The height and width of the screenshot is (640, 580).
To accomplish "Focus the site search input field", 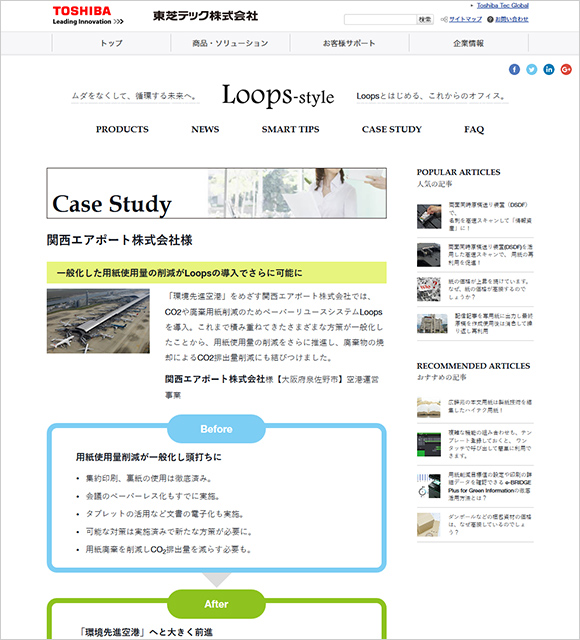I will coord(380,19).
